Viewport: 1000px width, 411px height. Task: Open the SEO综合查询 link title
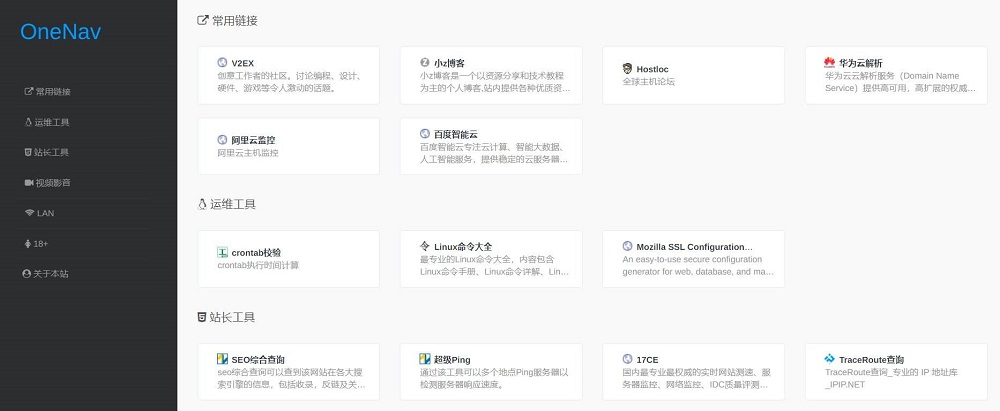coord(258,360)
